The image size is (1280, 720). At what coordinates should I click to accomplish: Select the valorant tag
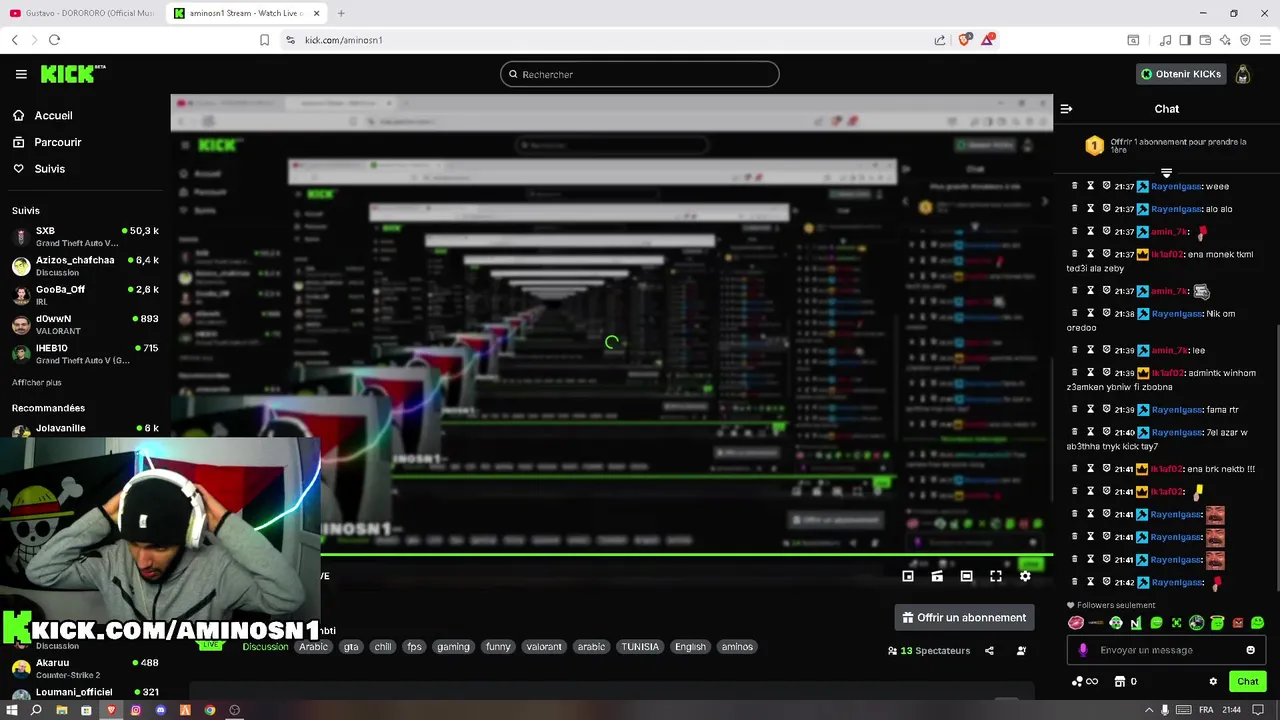point(544,647)
